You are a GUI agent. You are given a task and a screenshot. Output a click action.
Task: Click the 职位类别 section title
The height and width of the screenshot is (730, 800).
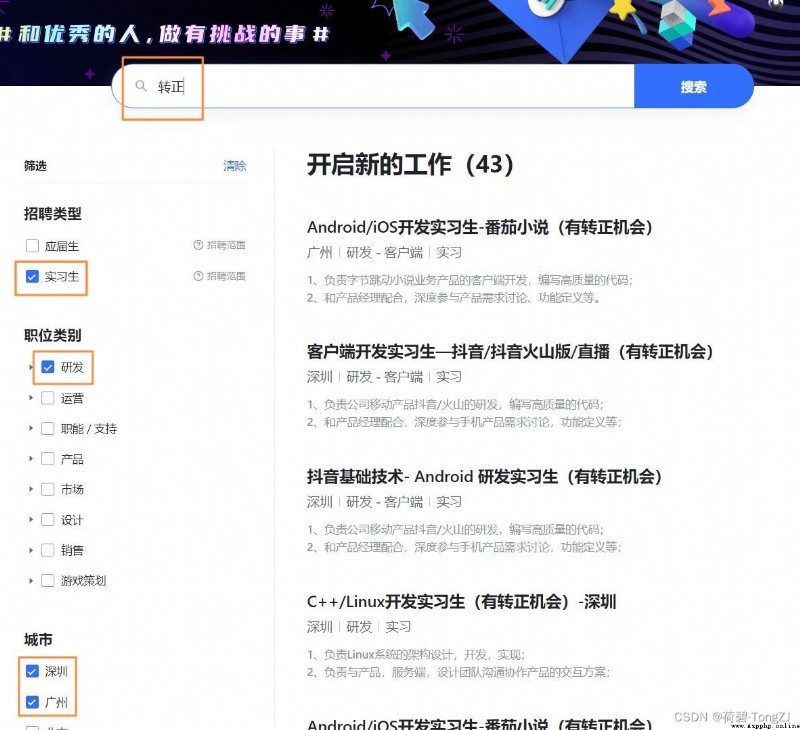click(x=53, y=335)
